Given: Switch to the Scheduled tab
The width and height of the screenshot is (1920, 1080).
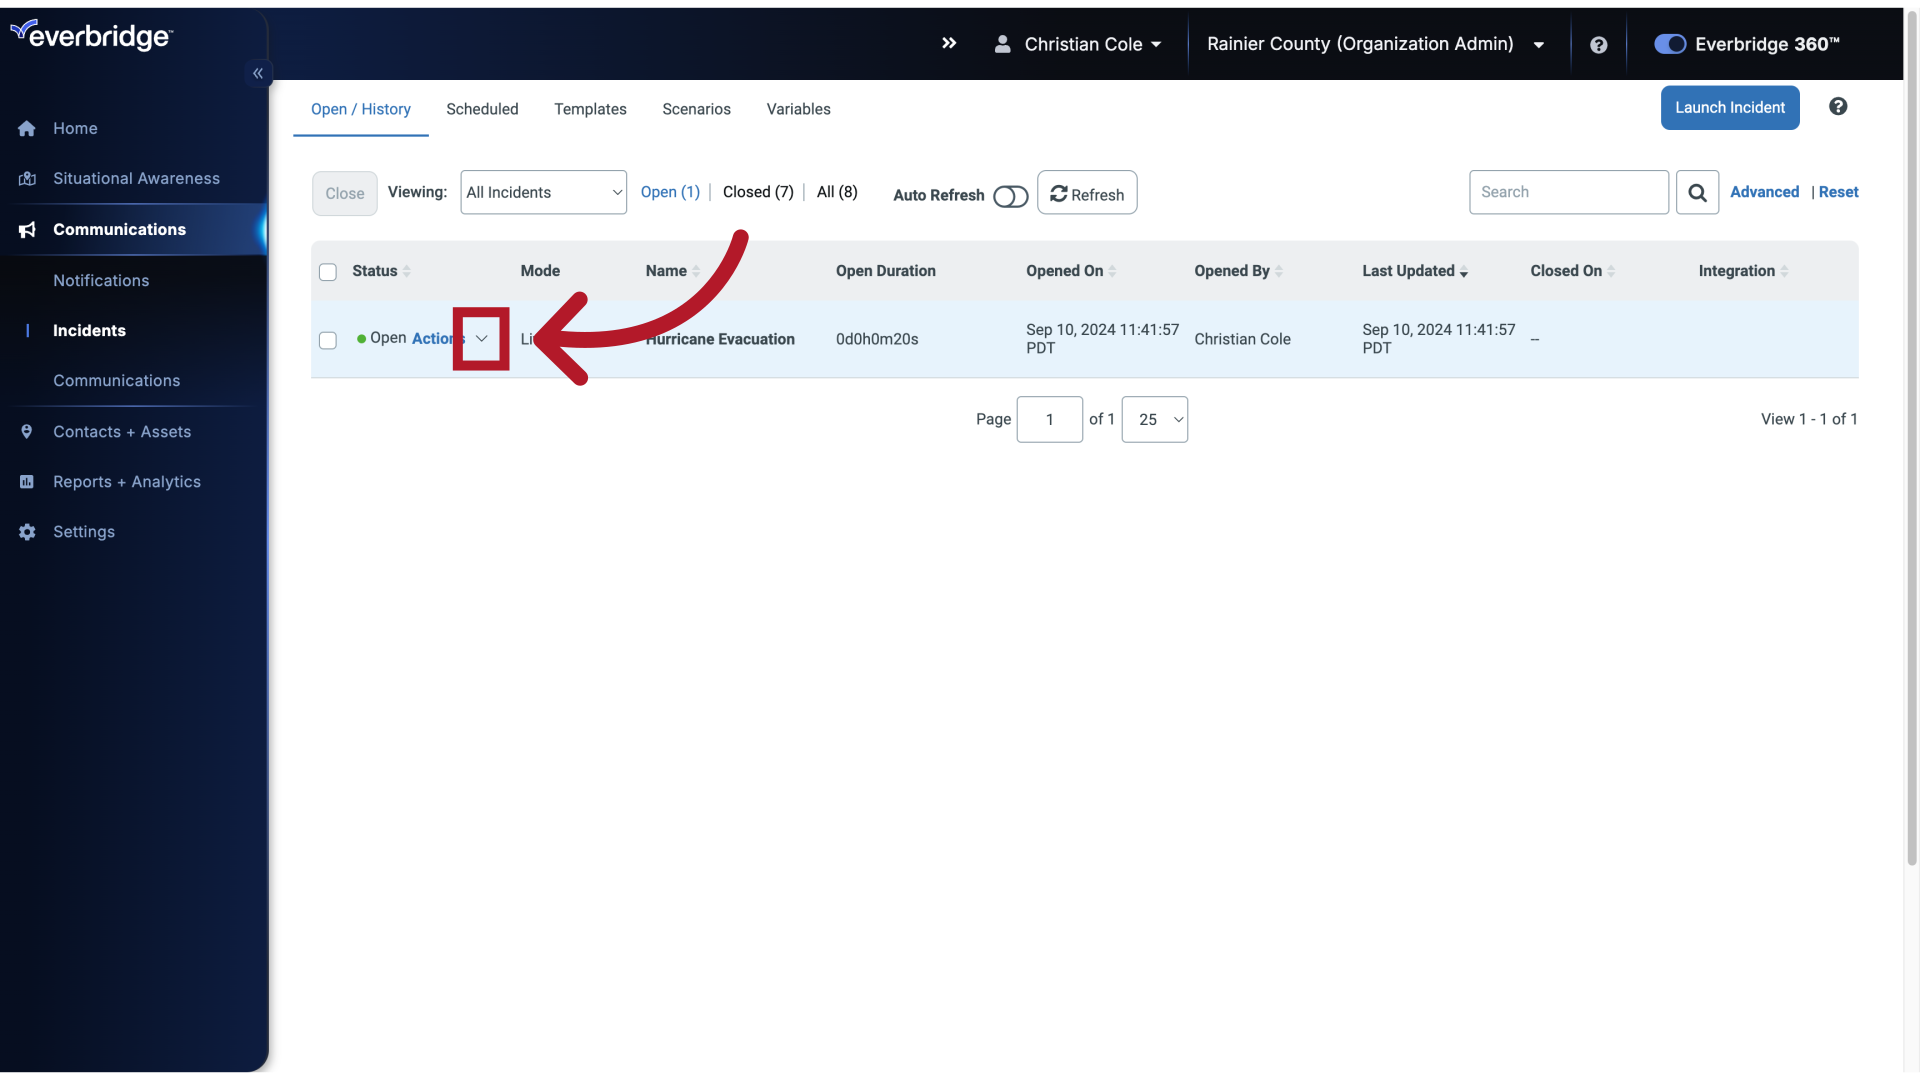Looking at the screenshot, I should [x=481, y=108].
